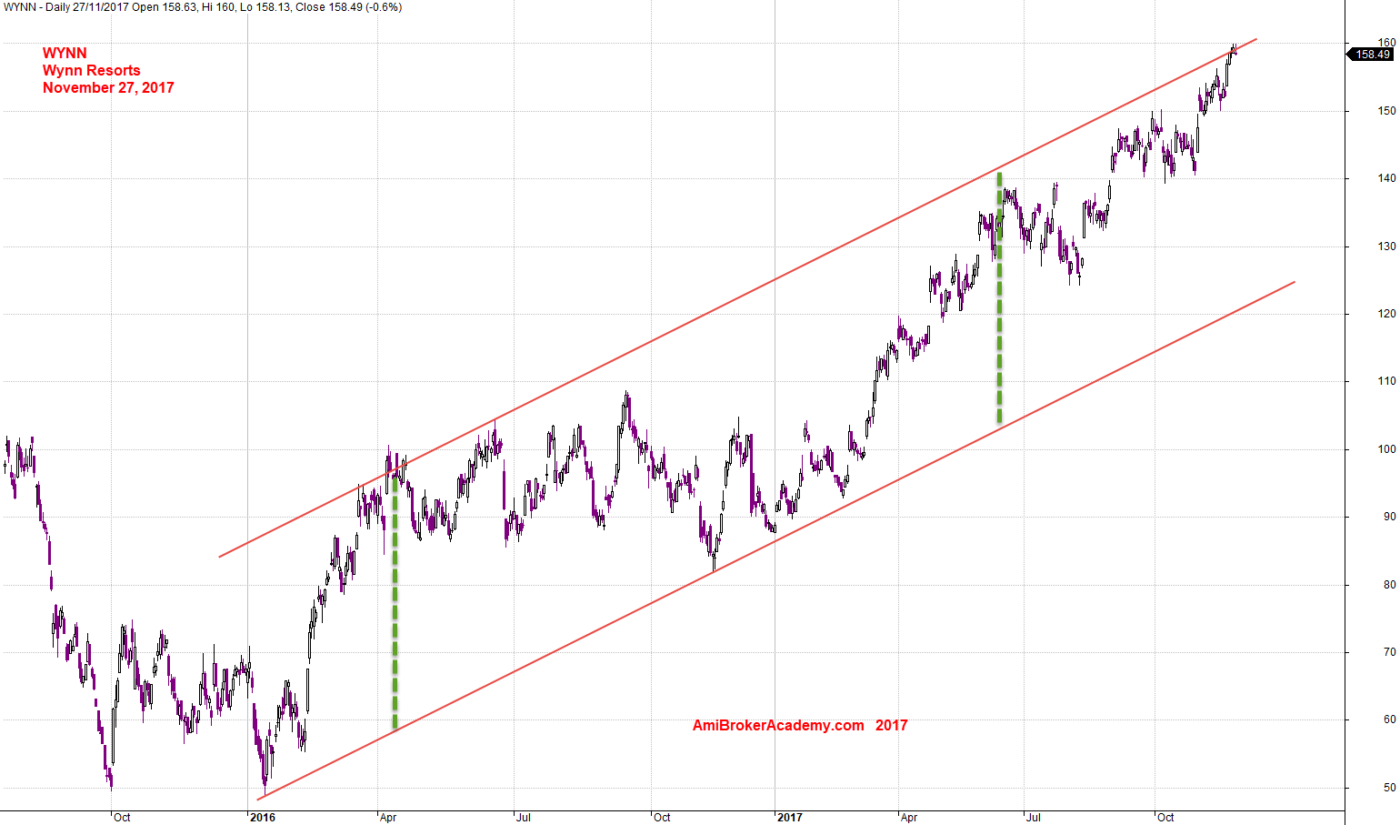This screenshot has height=825, width=1400.
Task: Click the 'Apr' label after 2016
Action: point(389,817)
